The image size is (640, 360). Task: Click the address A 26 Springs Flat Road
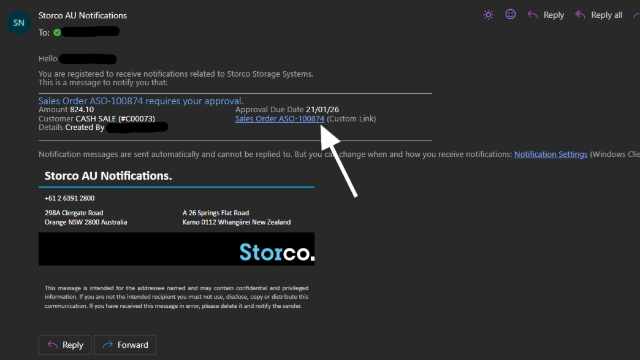(216, 213)
